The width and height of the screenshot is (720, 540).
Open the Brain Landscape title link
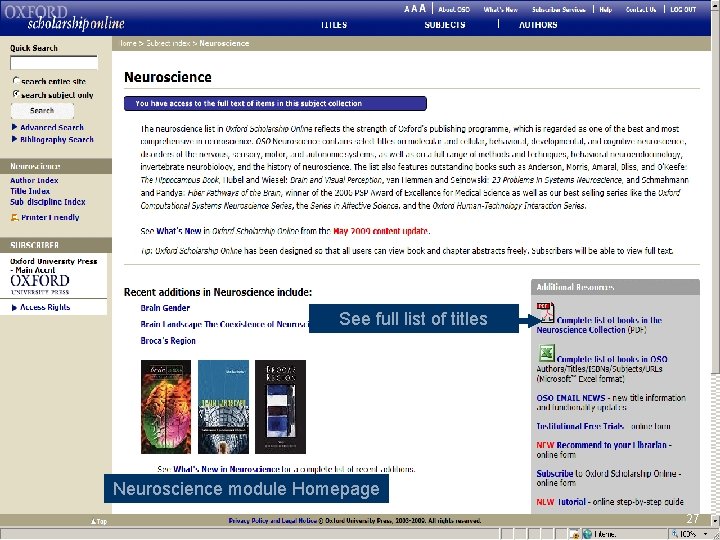[225, 324]
